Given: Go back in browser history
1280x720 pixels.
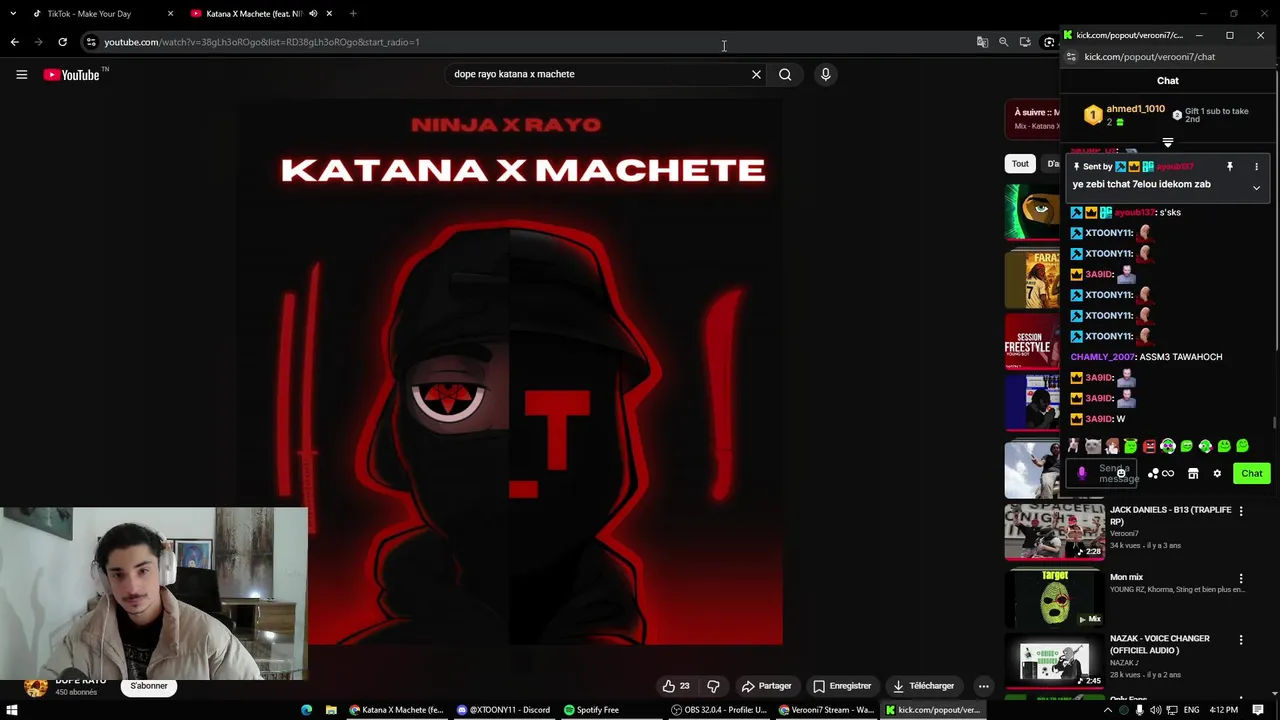Looking at the screenshot, I should (x=14, y=42).
